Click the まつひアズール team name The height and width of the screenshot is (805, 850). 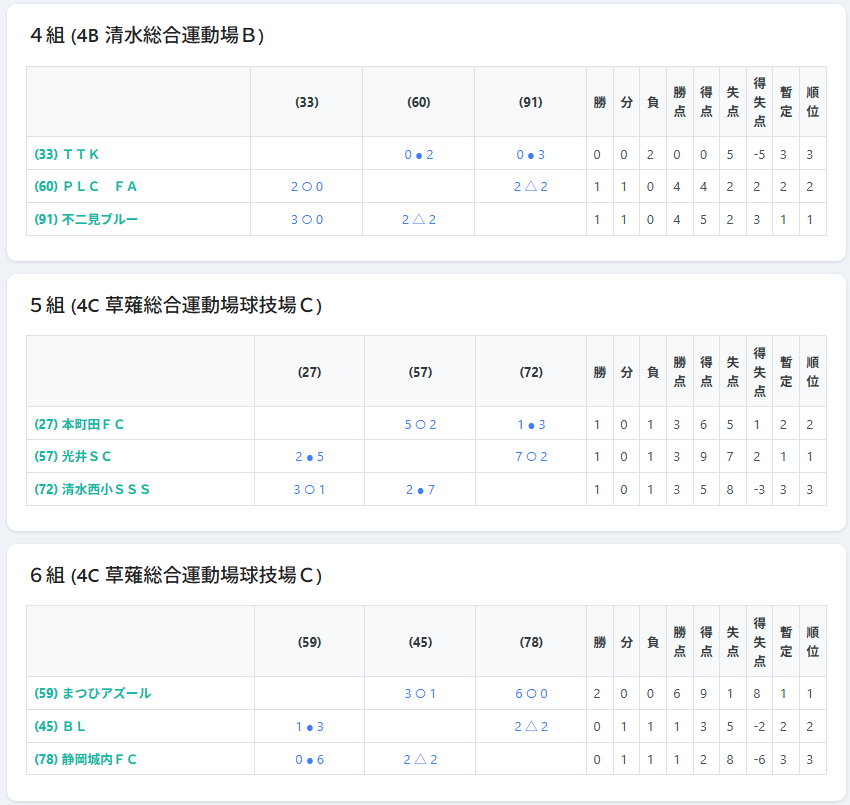(x=93, y=693)
